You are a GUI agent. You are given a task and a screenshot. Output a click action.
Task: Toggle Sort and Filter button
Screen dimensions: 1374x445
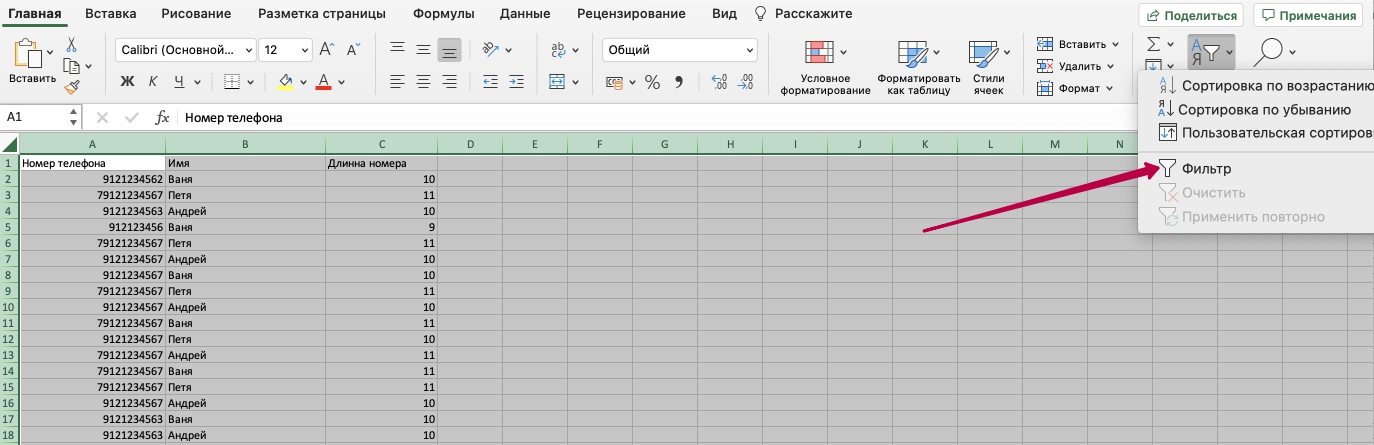coord(1211,52)
